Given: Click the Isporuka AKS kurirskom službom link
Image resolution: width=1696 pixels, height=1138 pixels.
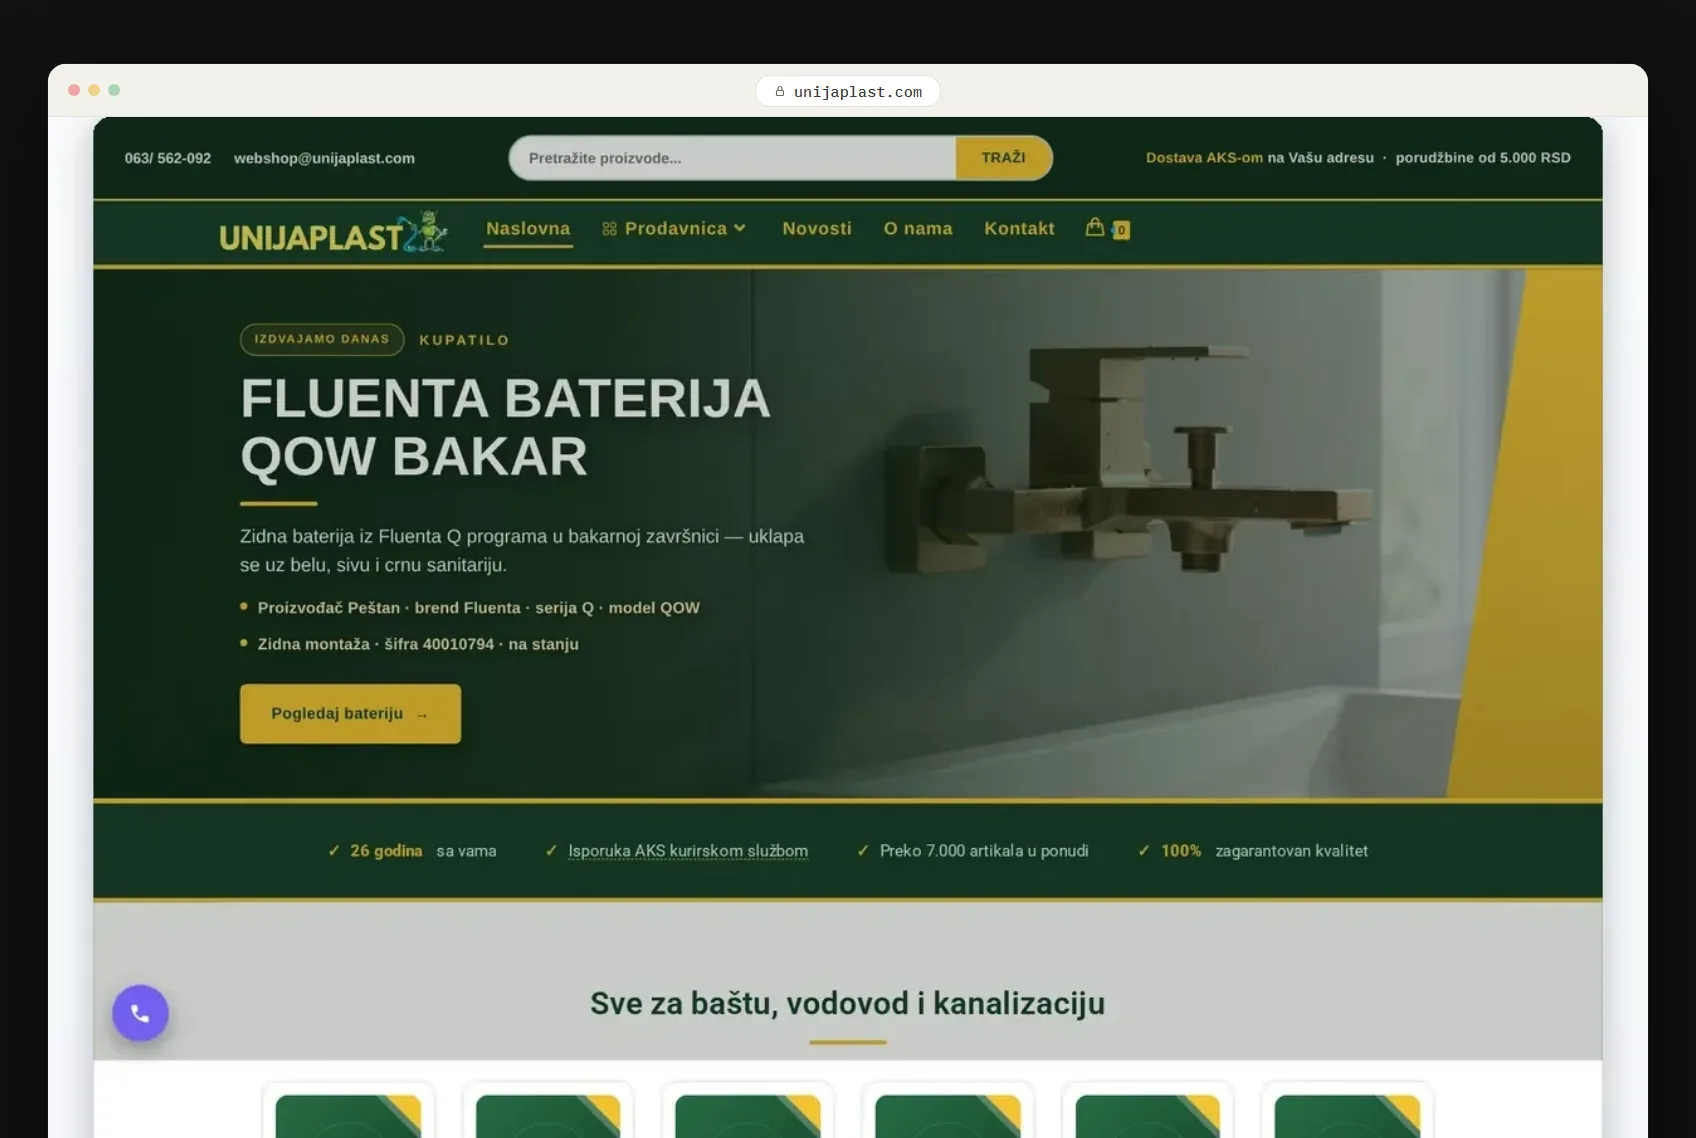Looking at the screenshot, I should (x=688, y=851).
